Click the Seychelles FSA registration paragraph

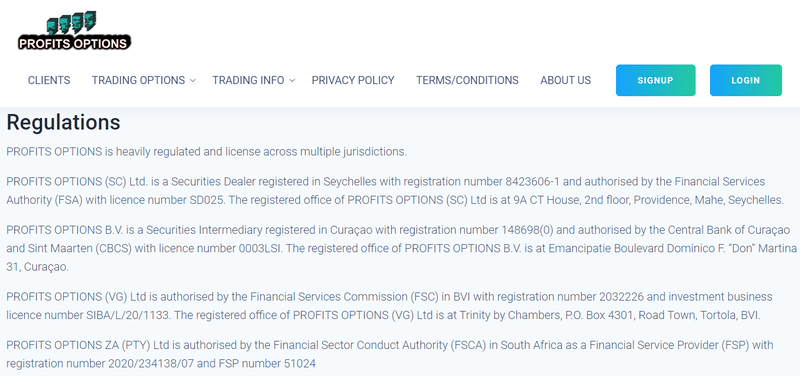[395, 191]
